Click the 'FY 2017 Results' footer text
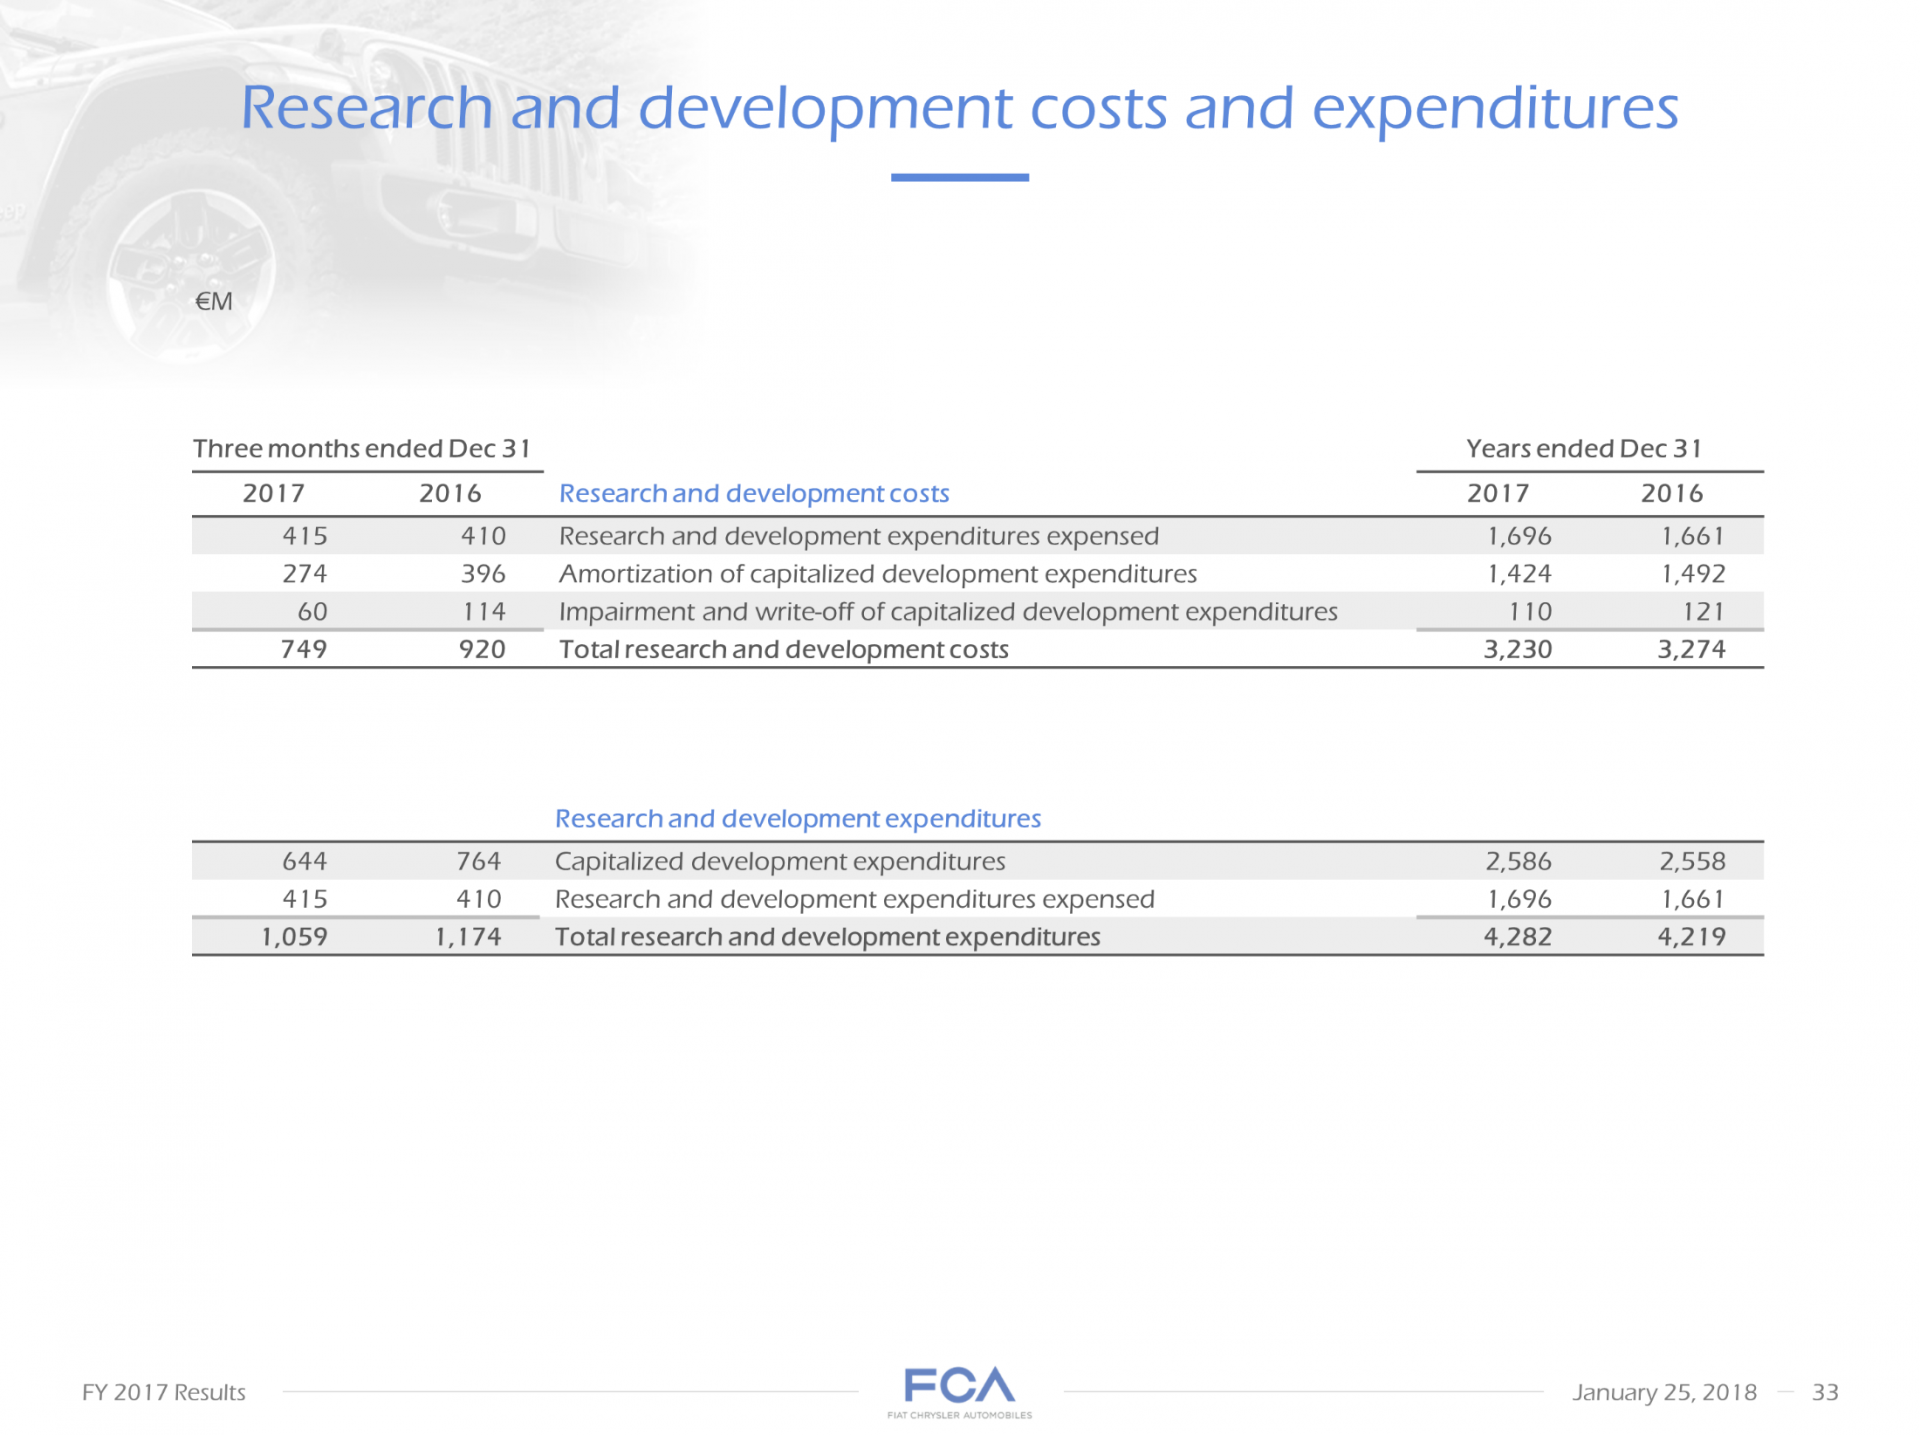1920x1435 pixels. point(164,1392)
